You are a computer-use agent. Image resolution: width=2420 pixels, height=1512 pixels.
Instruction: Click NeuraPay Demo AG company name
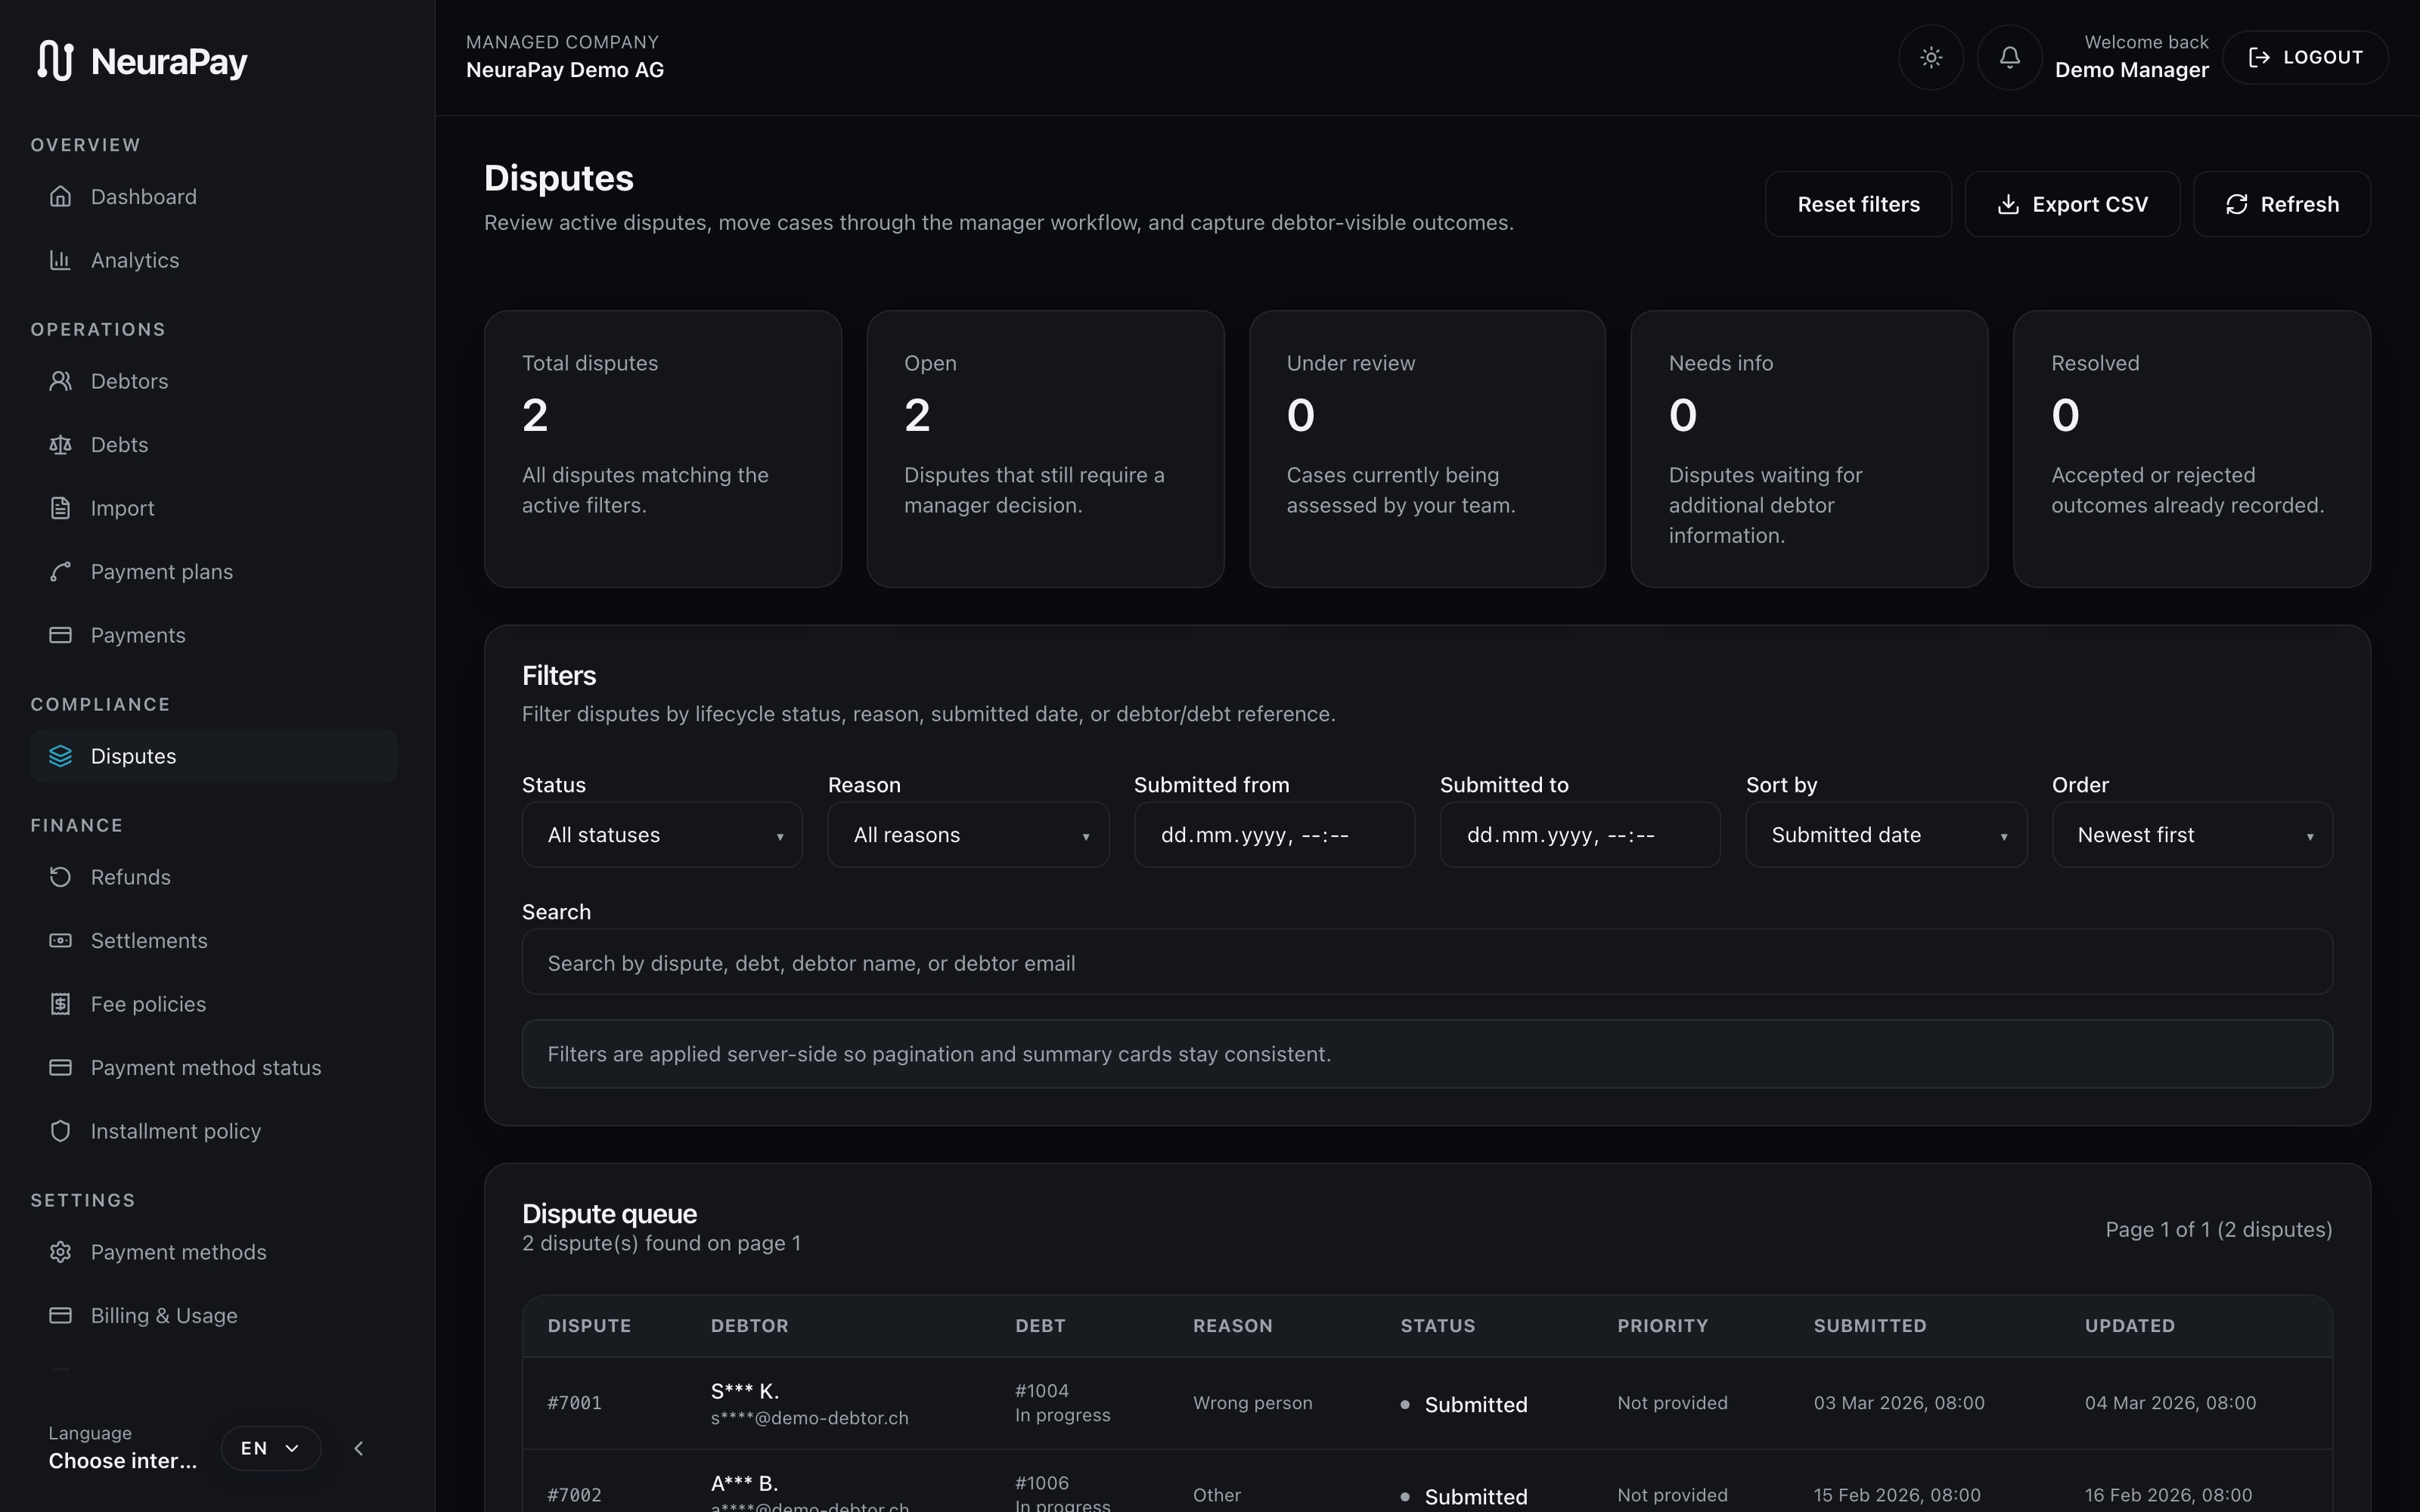point(565,70)
